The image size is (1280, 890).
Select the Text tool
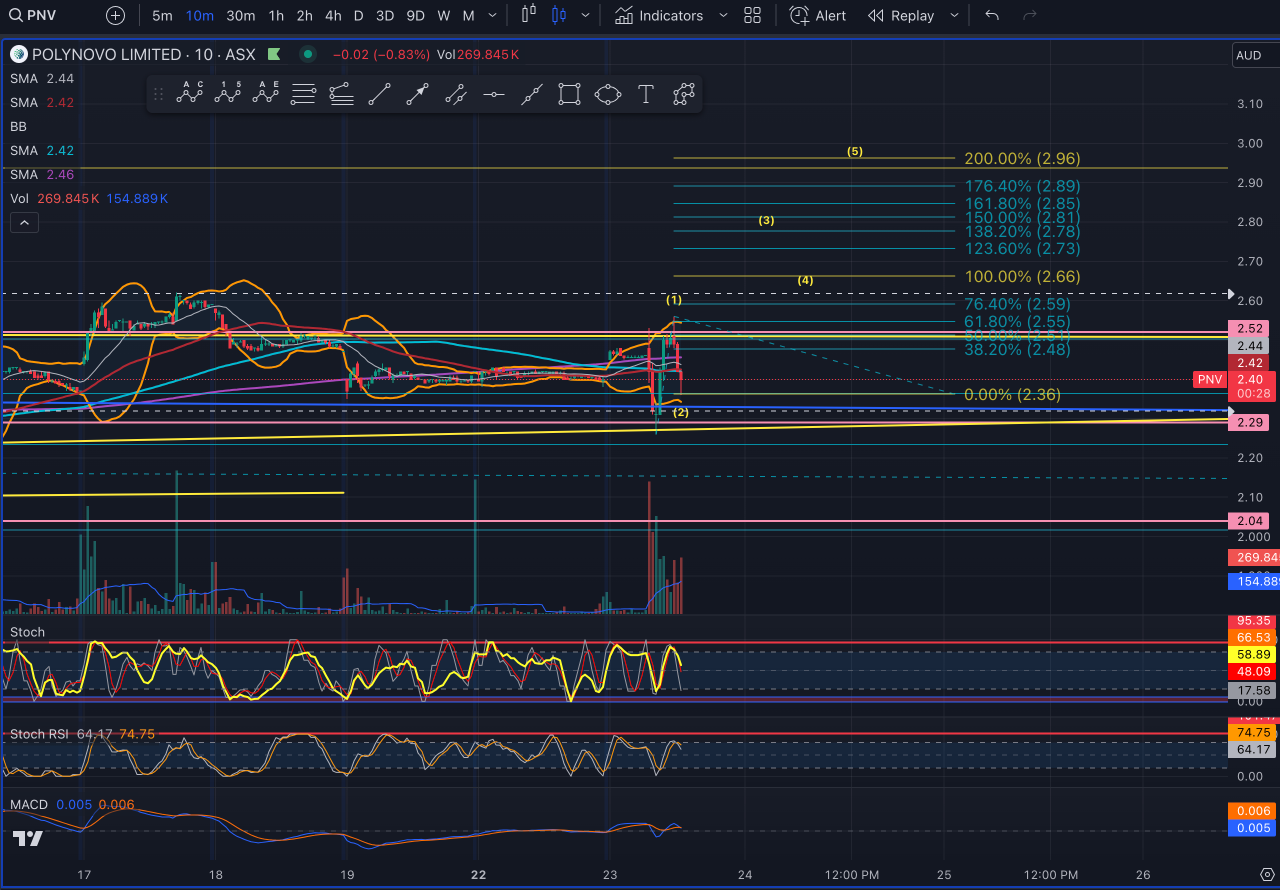(646, 94)
